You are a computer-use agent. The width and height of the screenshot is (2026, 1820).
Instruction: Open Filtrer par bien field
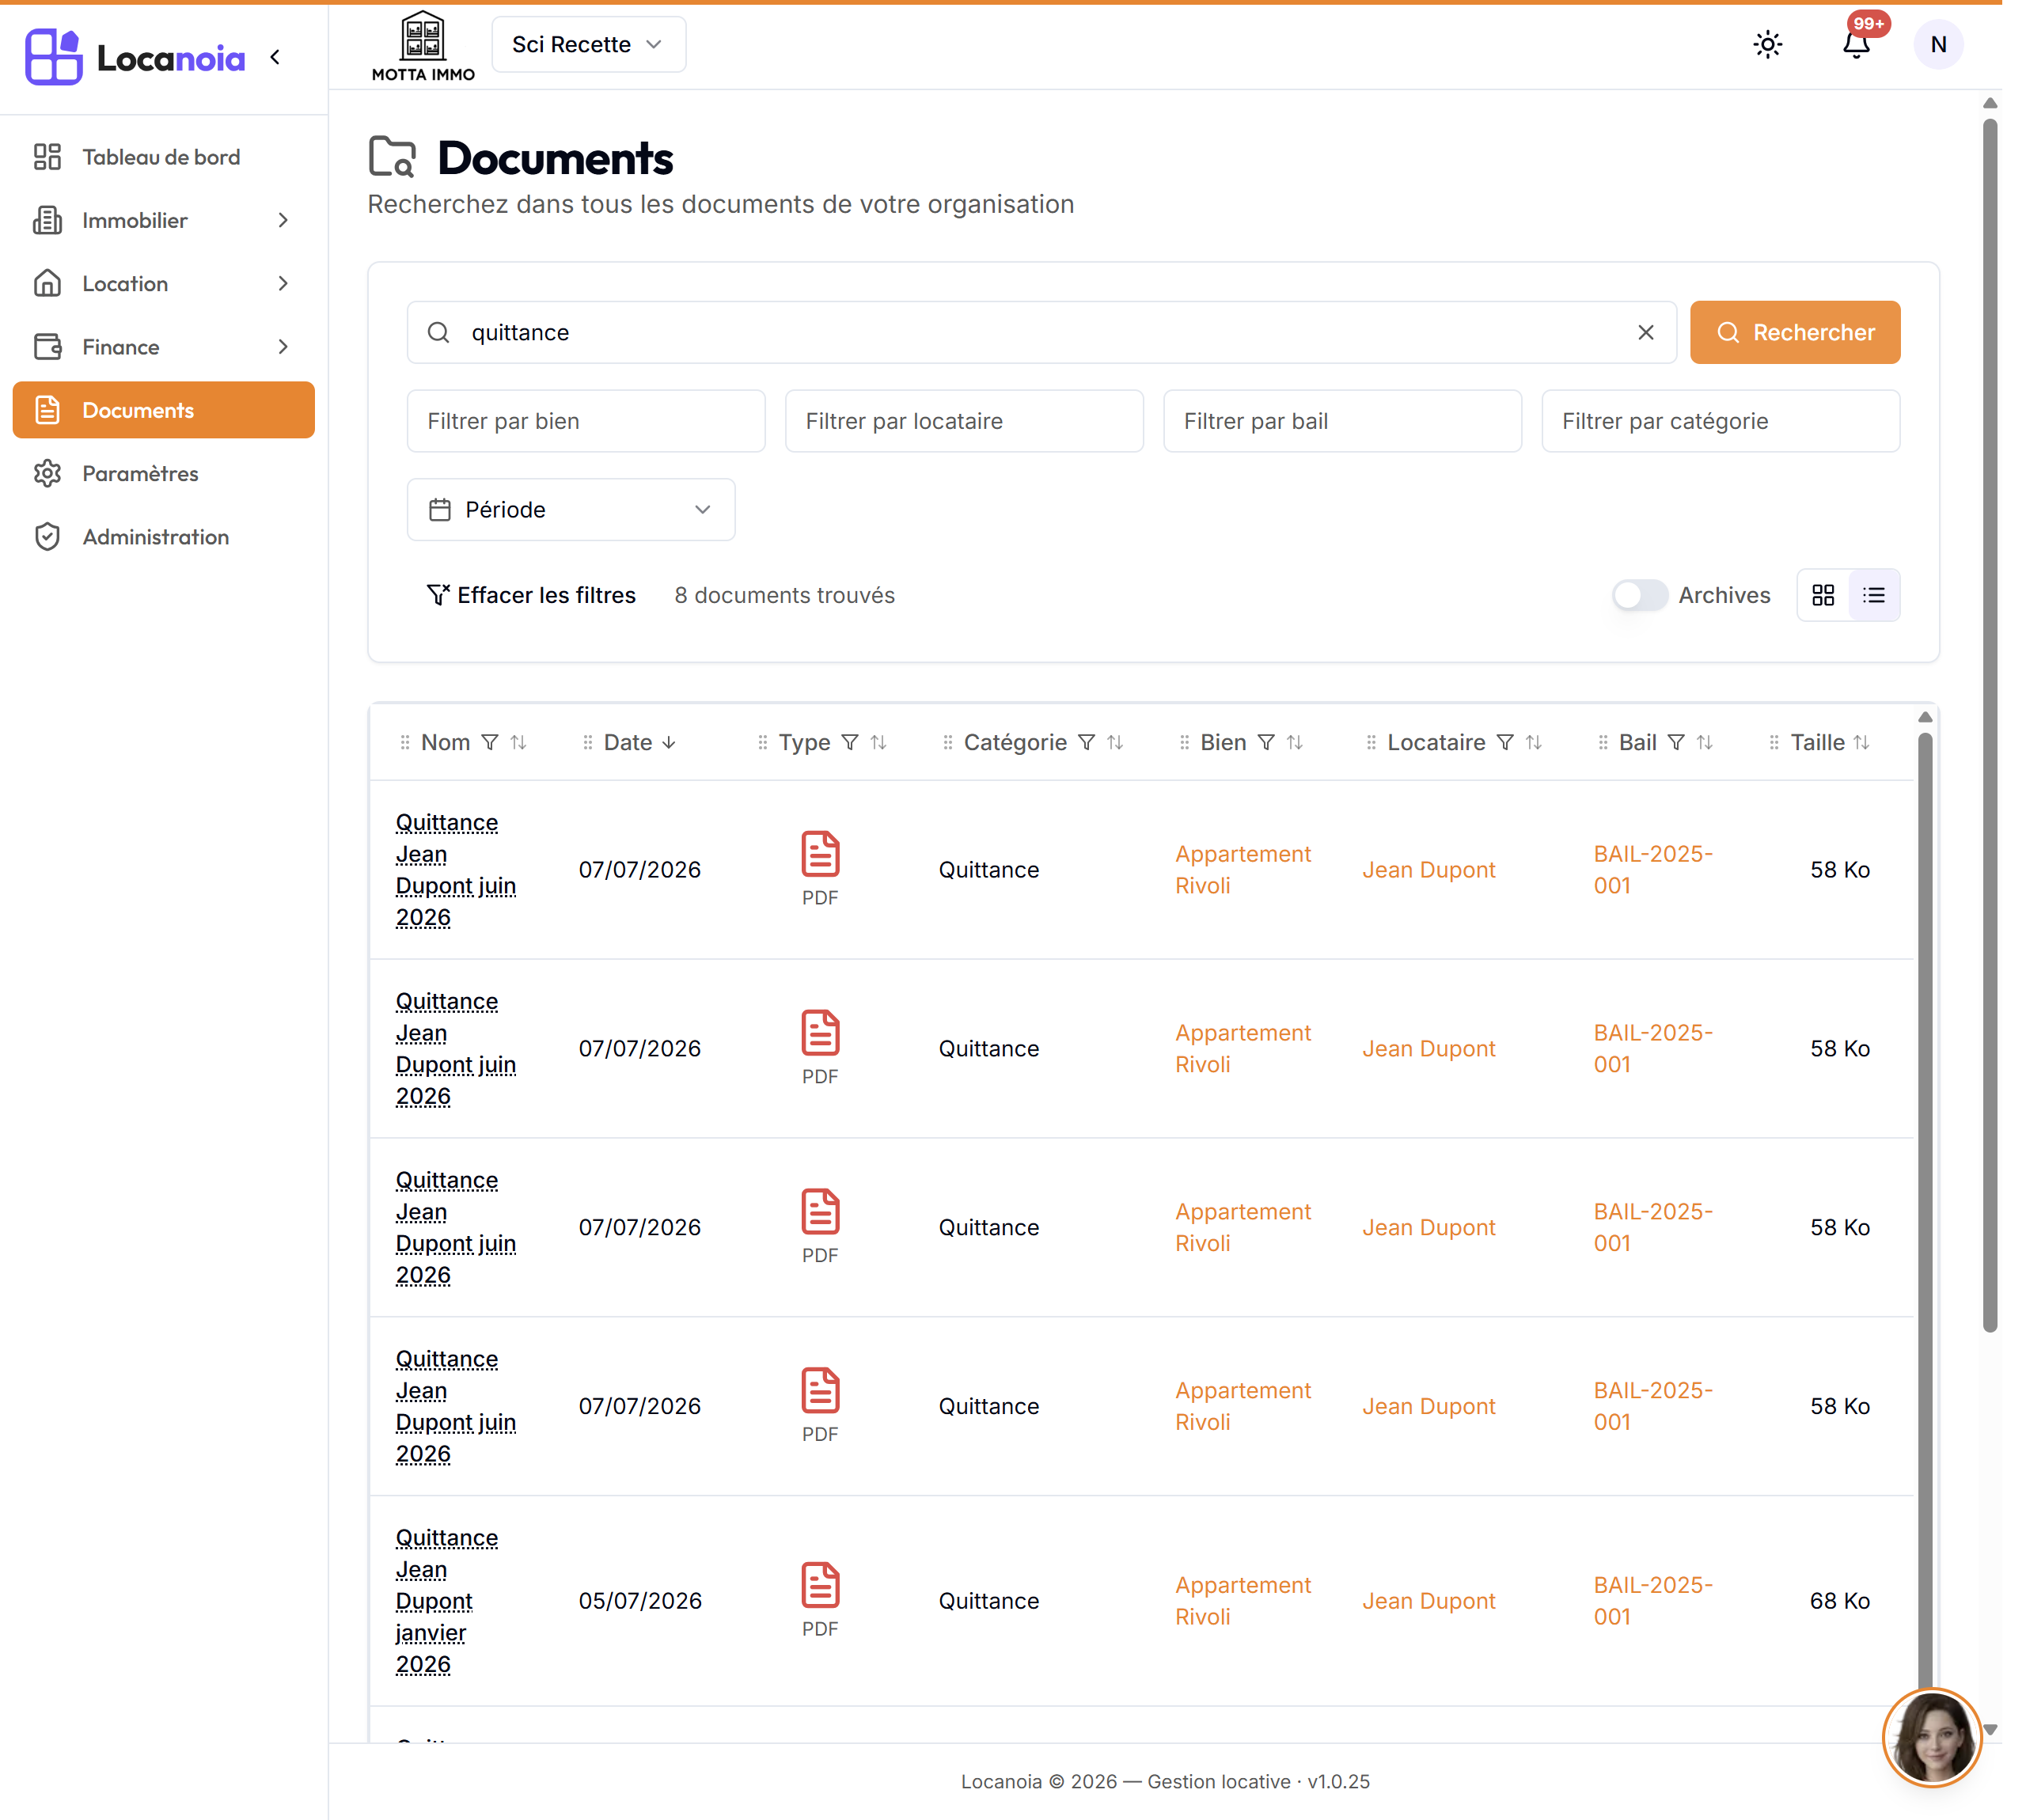coord(586,422)
